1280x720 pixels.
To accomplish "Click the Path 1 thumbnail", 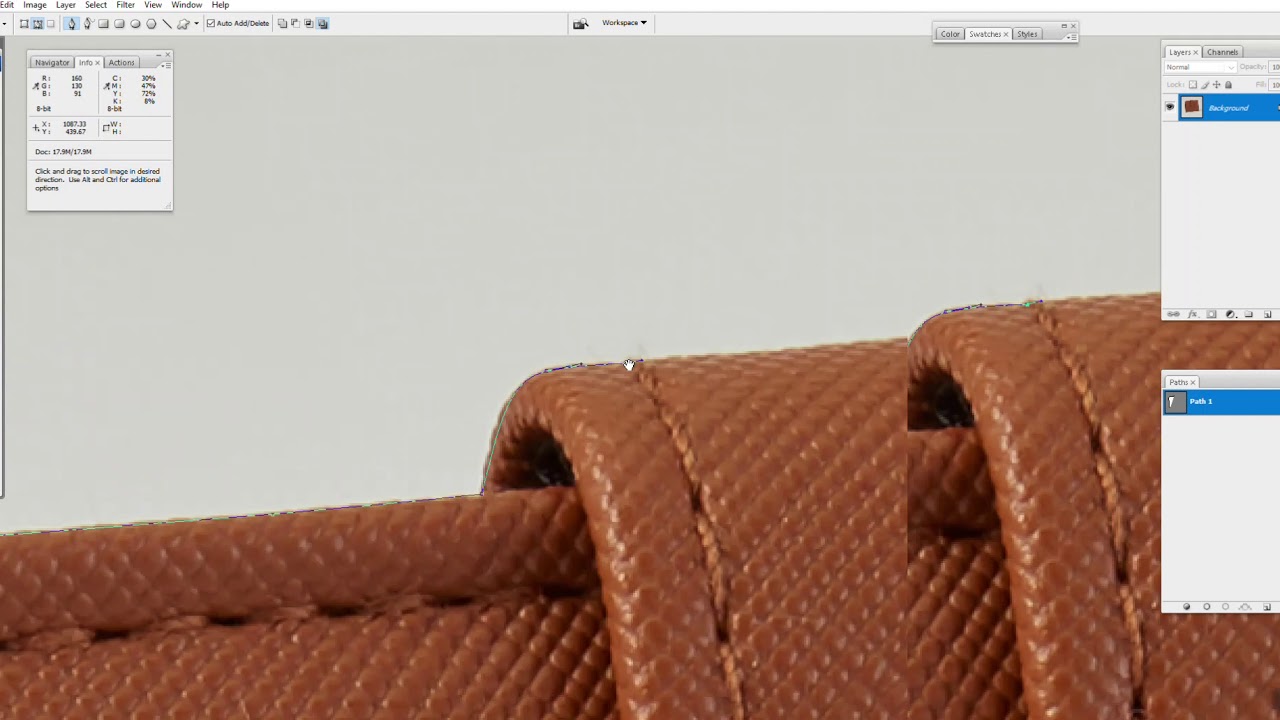I will (x=1174, y=402).
